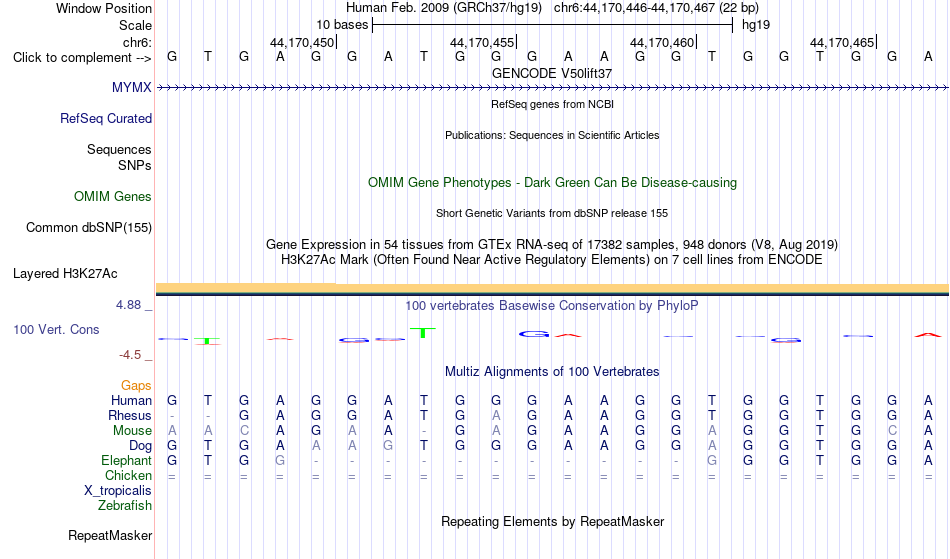Click the H3K27Ac Mark ENCODE title

[552, 260]
